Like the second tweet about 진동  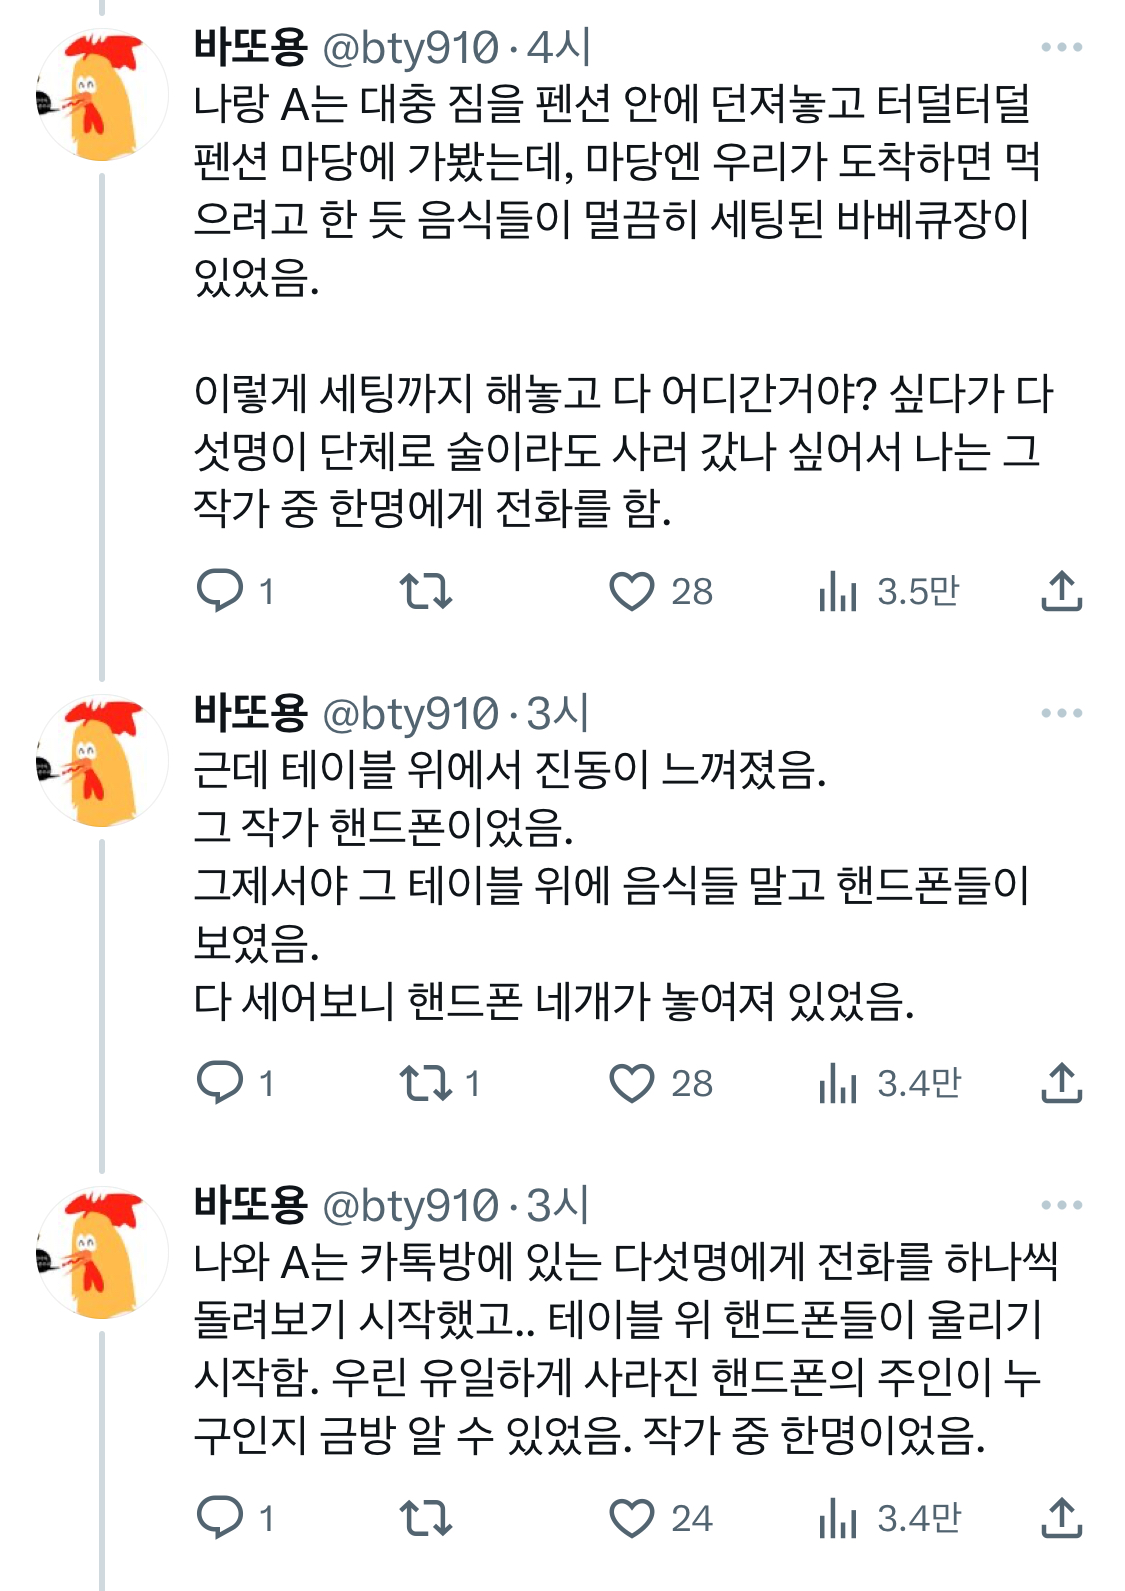coord(632,1082)
